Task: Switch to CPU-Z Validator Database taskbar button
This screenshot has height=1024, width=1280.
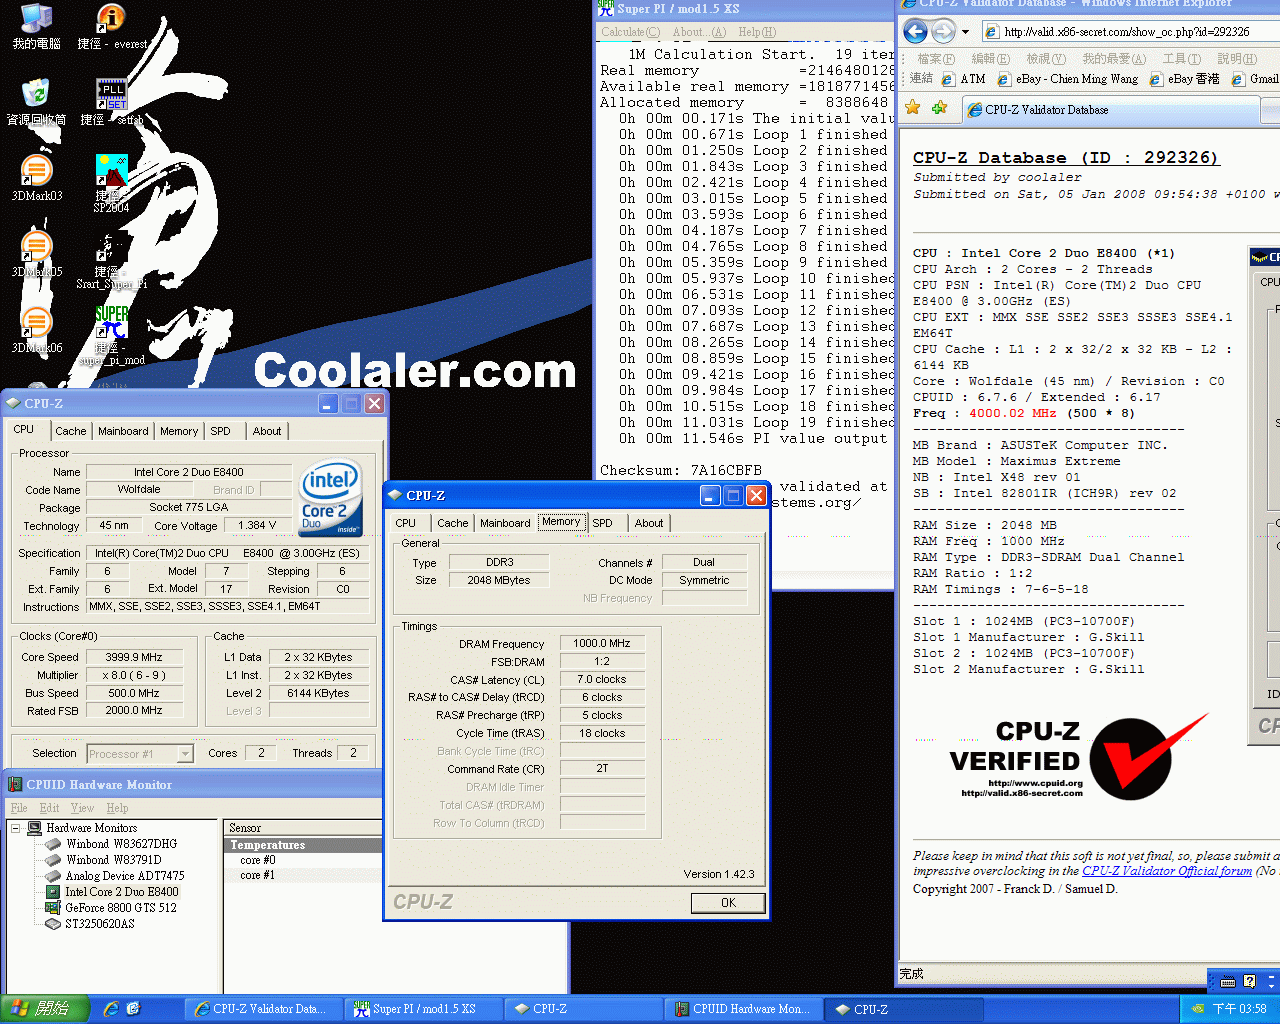Action: 263,1009
